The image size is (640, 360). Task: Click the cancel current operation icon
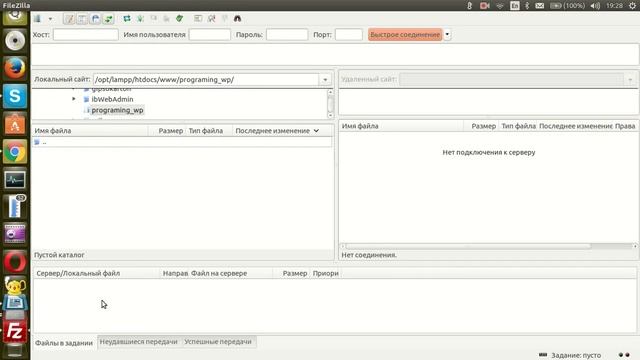[153, 19]
